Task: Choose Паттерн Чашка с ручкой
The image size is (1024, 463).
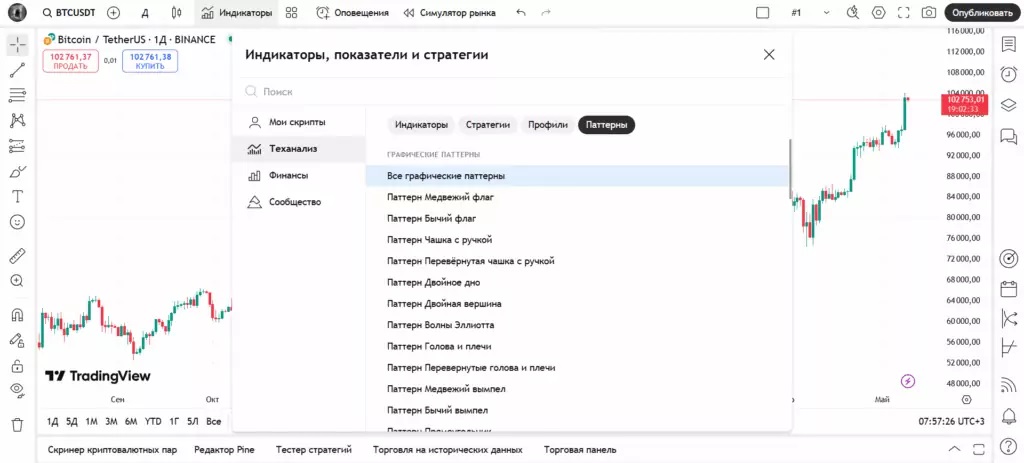Action: pos(577,240)
